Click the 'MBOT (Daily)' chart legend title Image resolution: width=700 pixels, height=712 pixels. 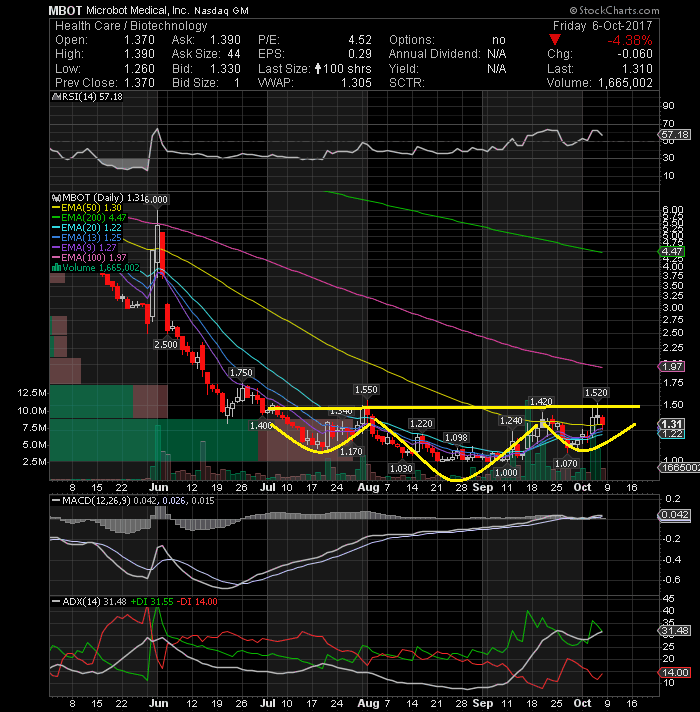click(x=93, y=198)
